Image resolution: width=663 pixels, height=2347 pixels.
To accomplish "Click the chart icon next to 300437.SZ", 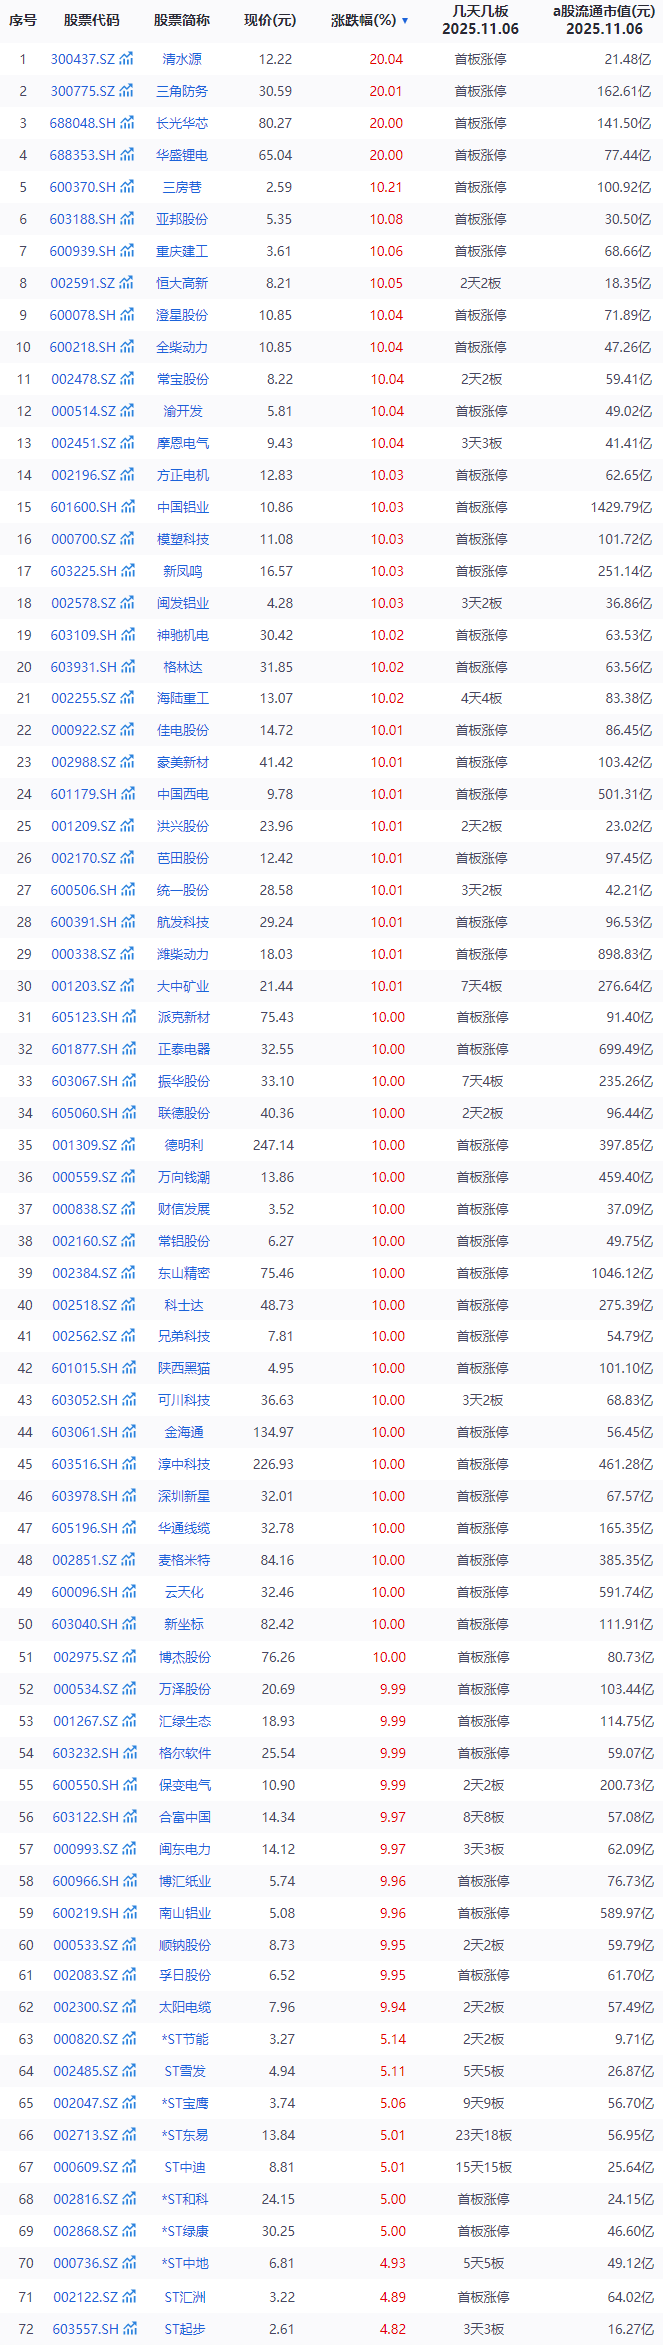I will point(127,60).
